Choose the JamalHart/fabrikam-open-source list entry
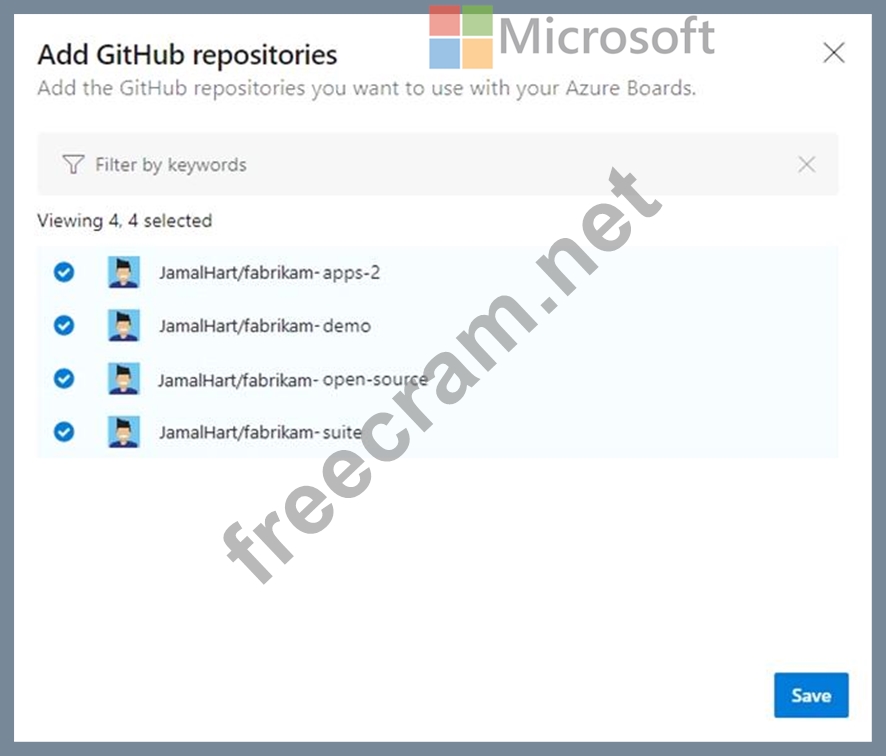Viewport: 886px width, 756px height. click(x=292, y=380)
